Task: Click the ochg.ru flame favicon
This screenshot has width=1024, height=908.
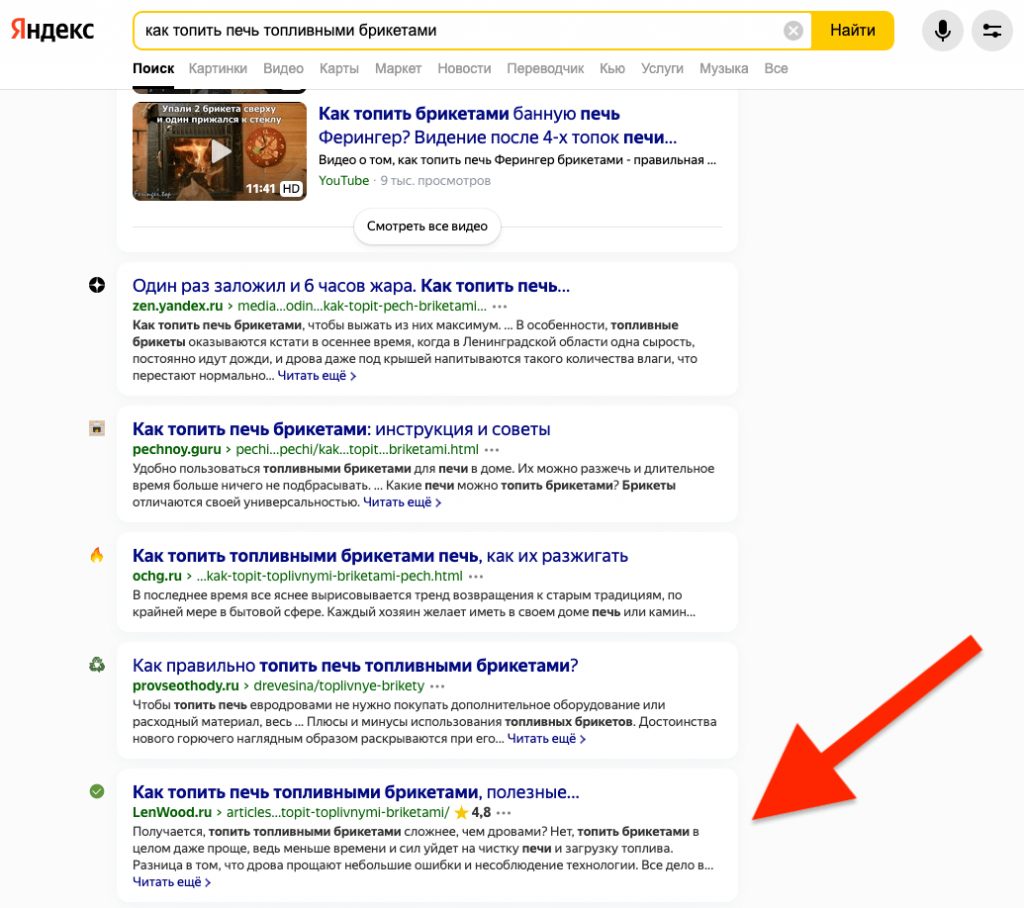Action: [97, 555]
